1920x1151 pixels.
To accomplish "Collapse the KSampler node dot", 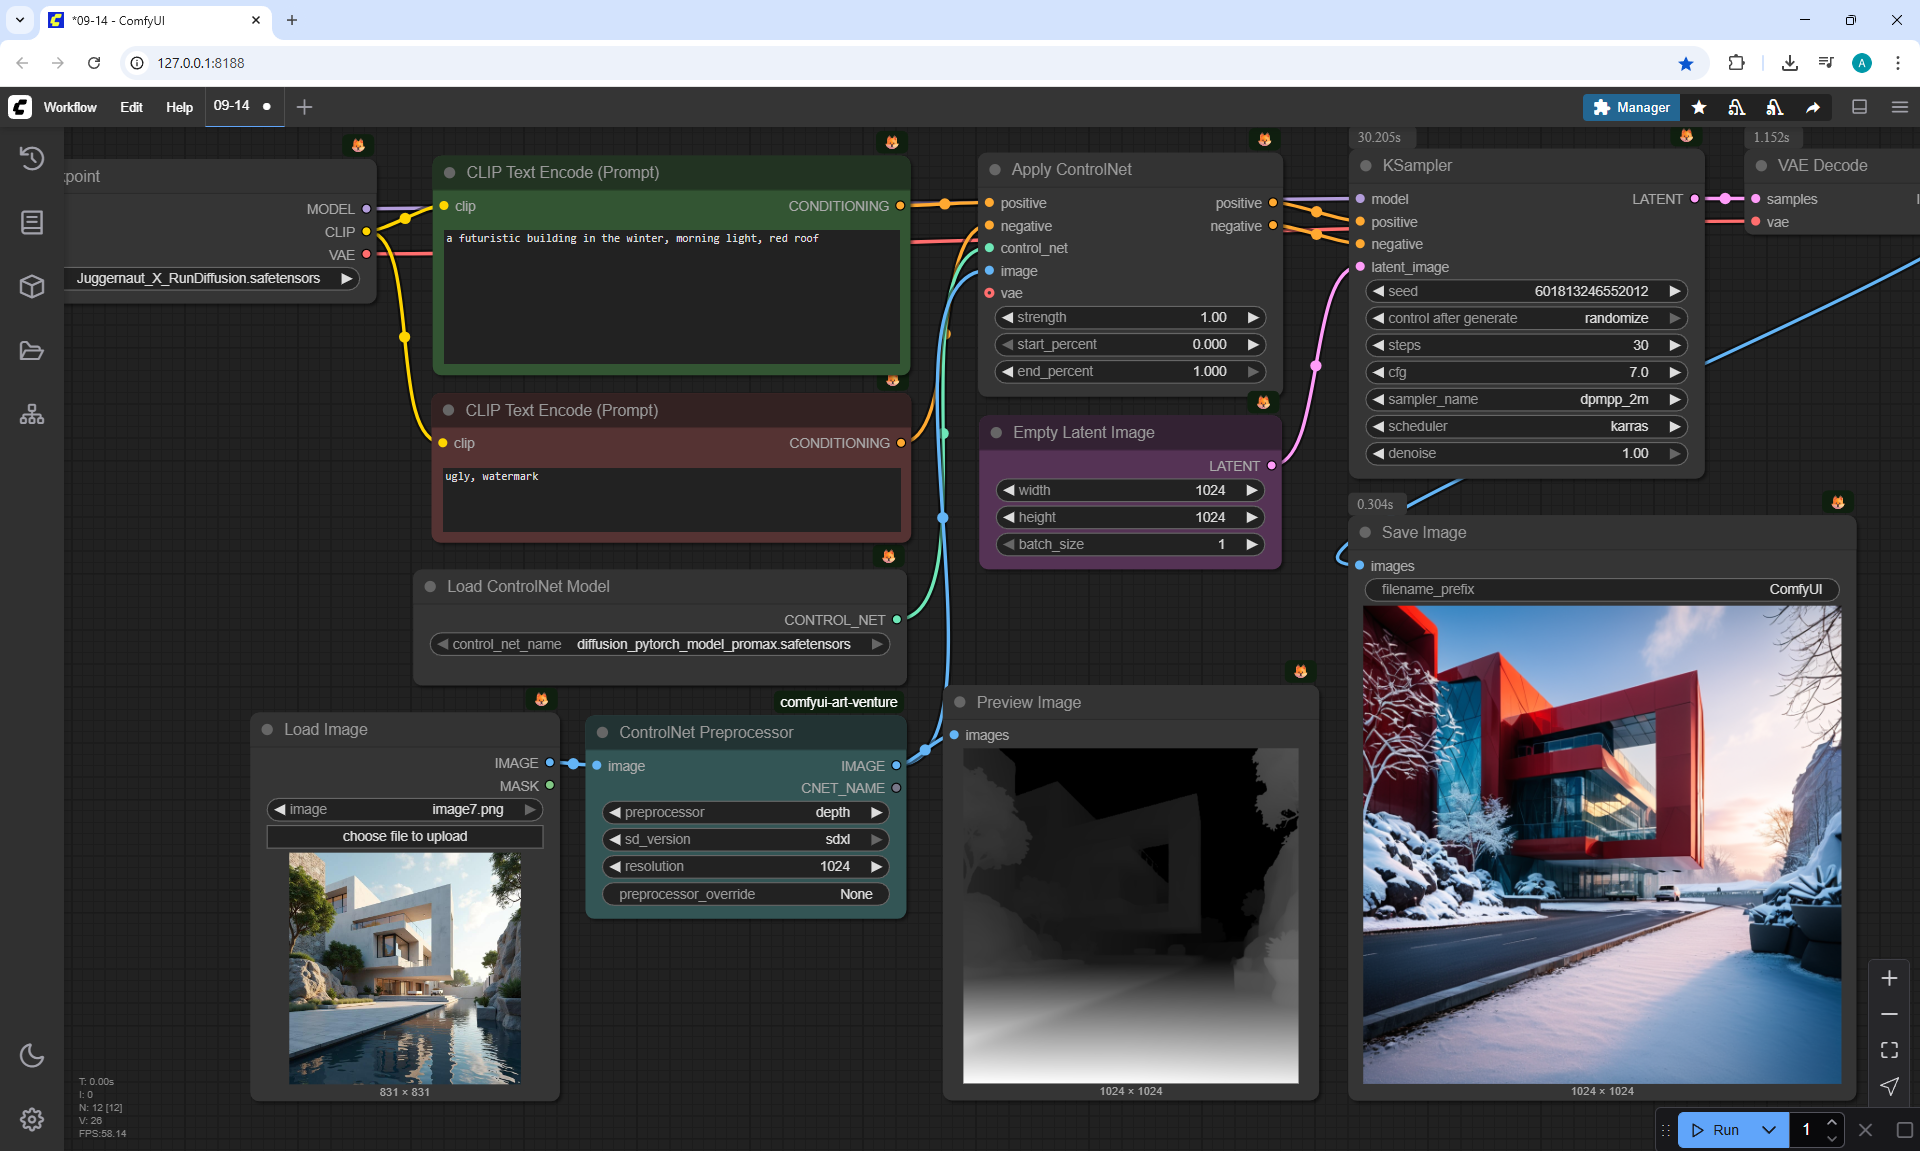I will pos(1367,166).
